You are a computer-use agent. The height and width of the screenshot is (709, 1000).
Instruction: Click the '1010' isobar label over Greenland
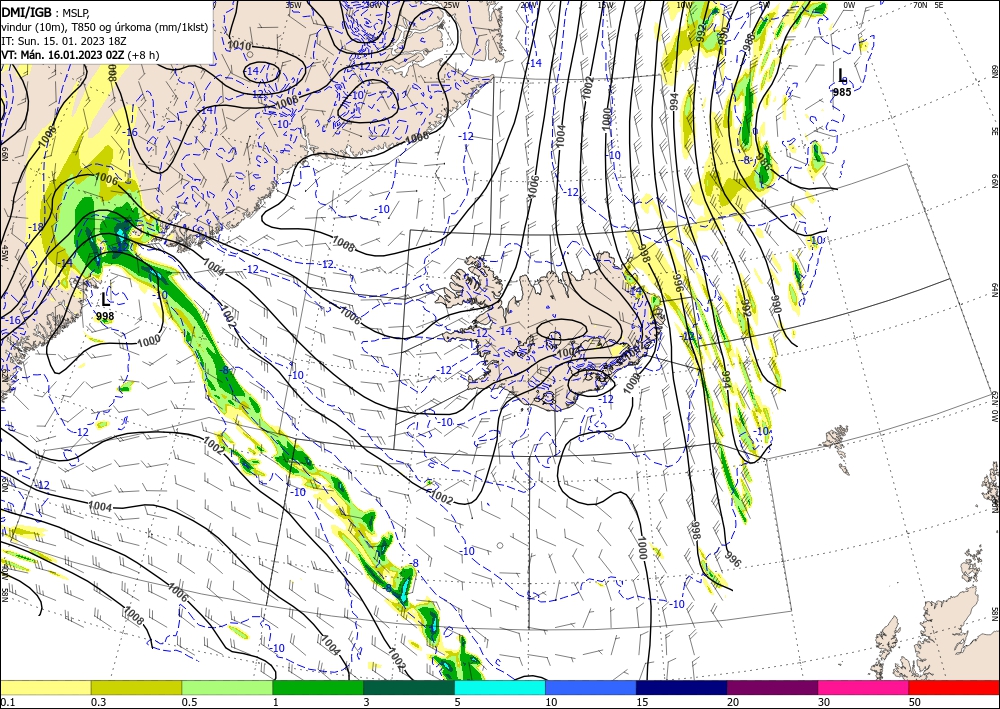239,46
